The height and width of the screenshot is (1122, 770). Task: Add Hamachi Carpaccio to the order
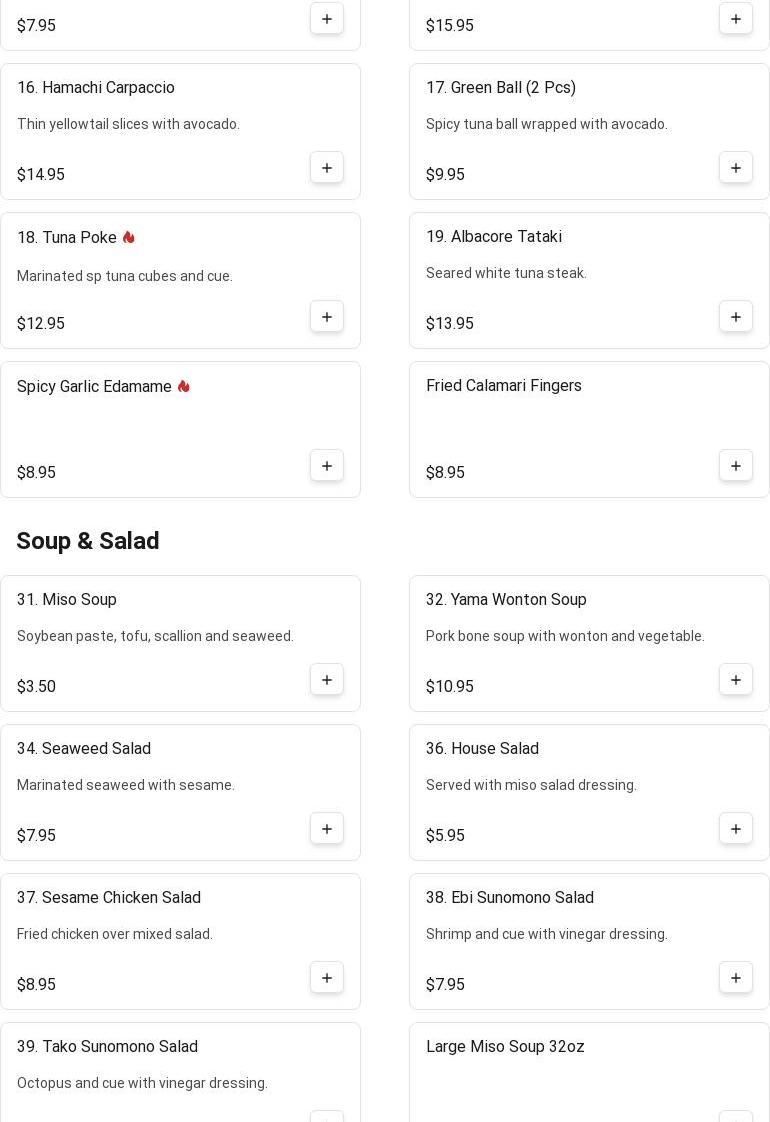327,168
